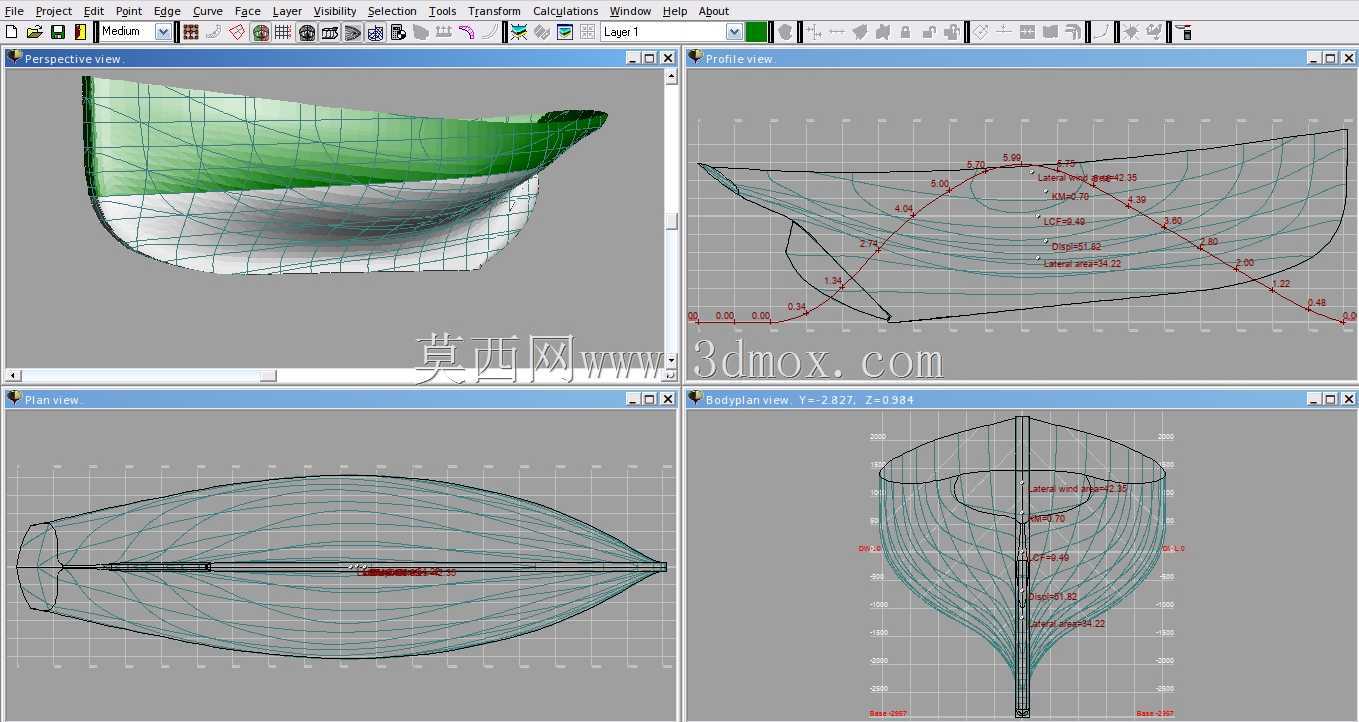This screenshot has width=1359, height=722.
Task: Click the point alignment icon after layer properties
Action: [814, 32]
